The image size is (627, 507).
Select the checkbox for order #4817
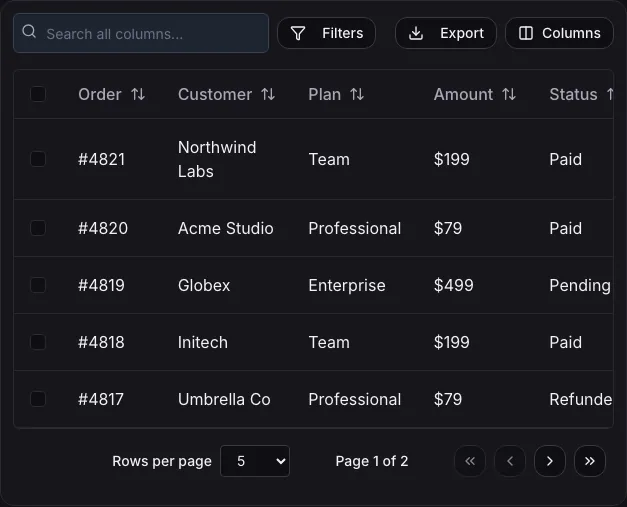[x=38, y=399]
